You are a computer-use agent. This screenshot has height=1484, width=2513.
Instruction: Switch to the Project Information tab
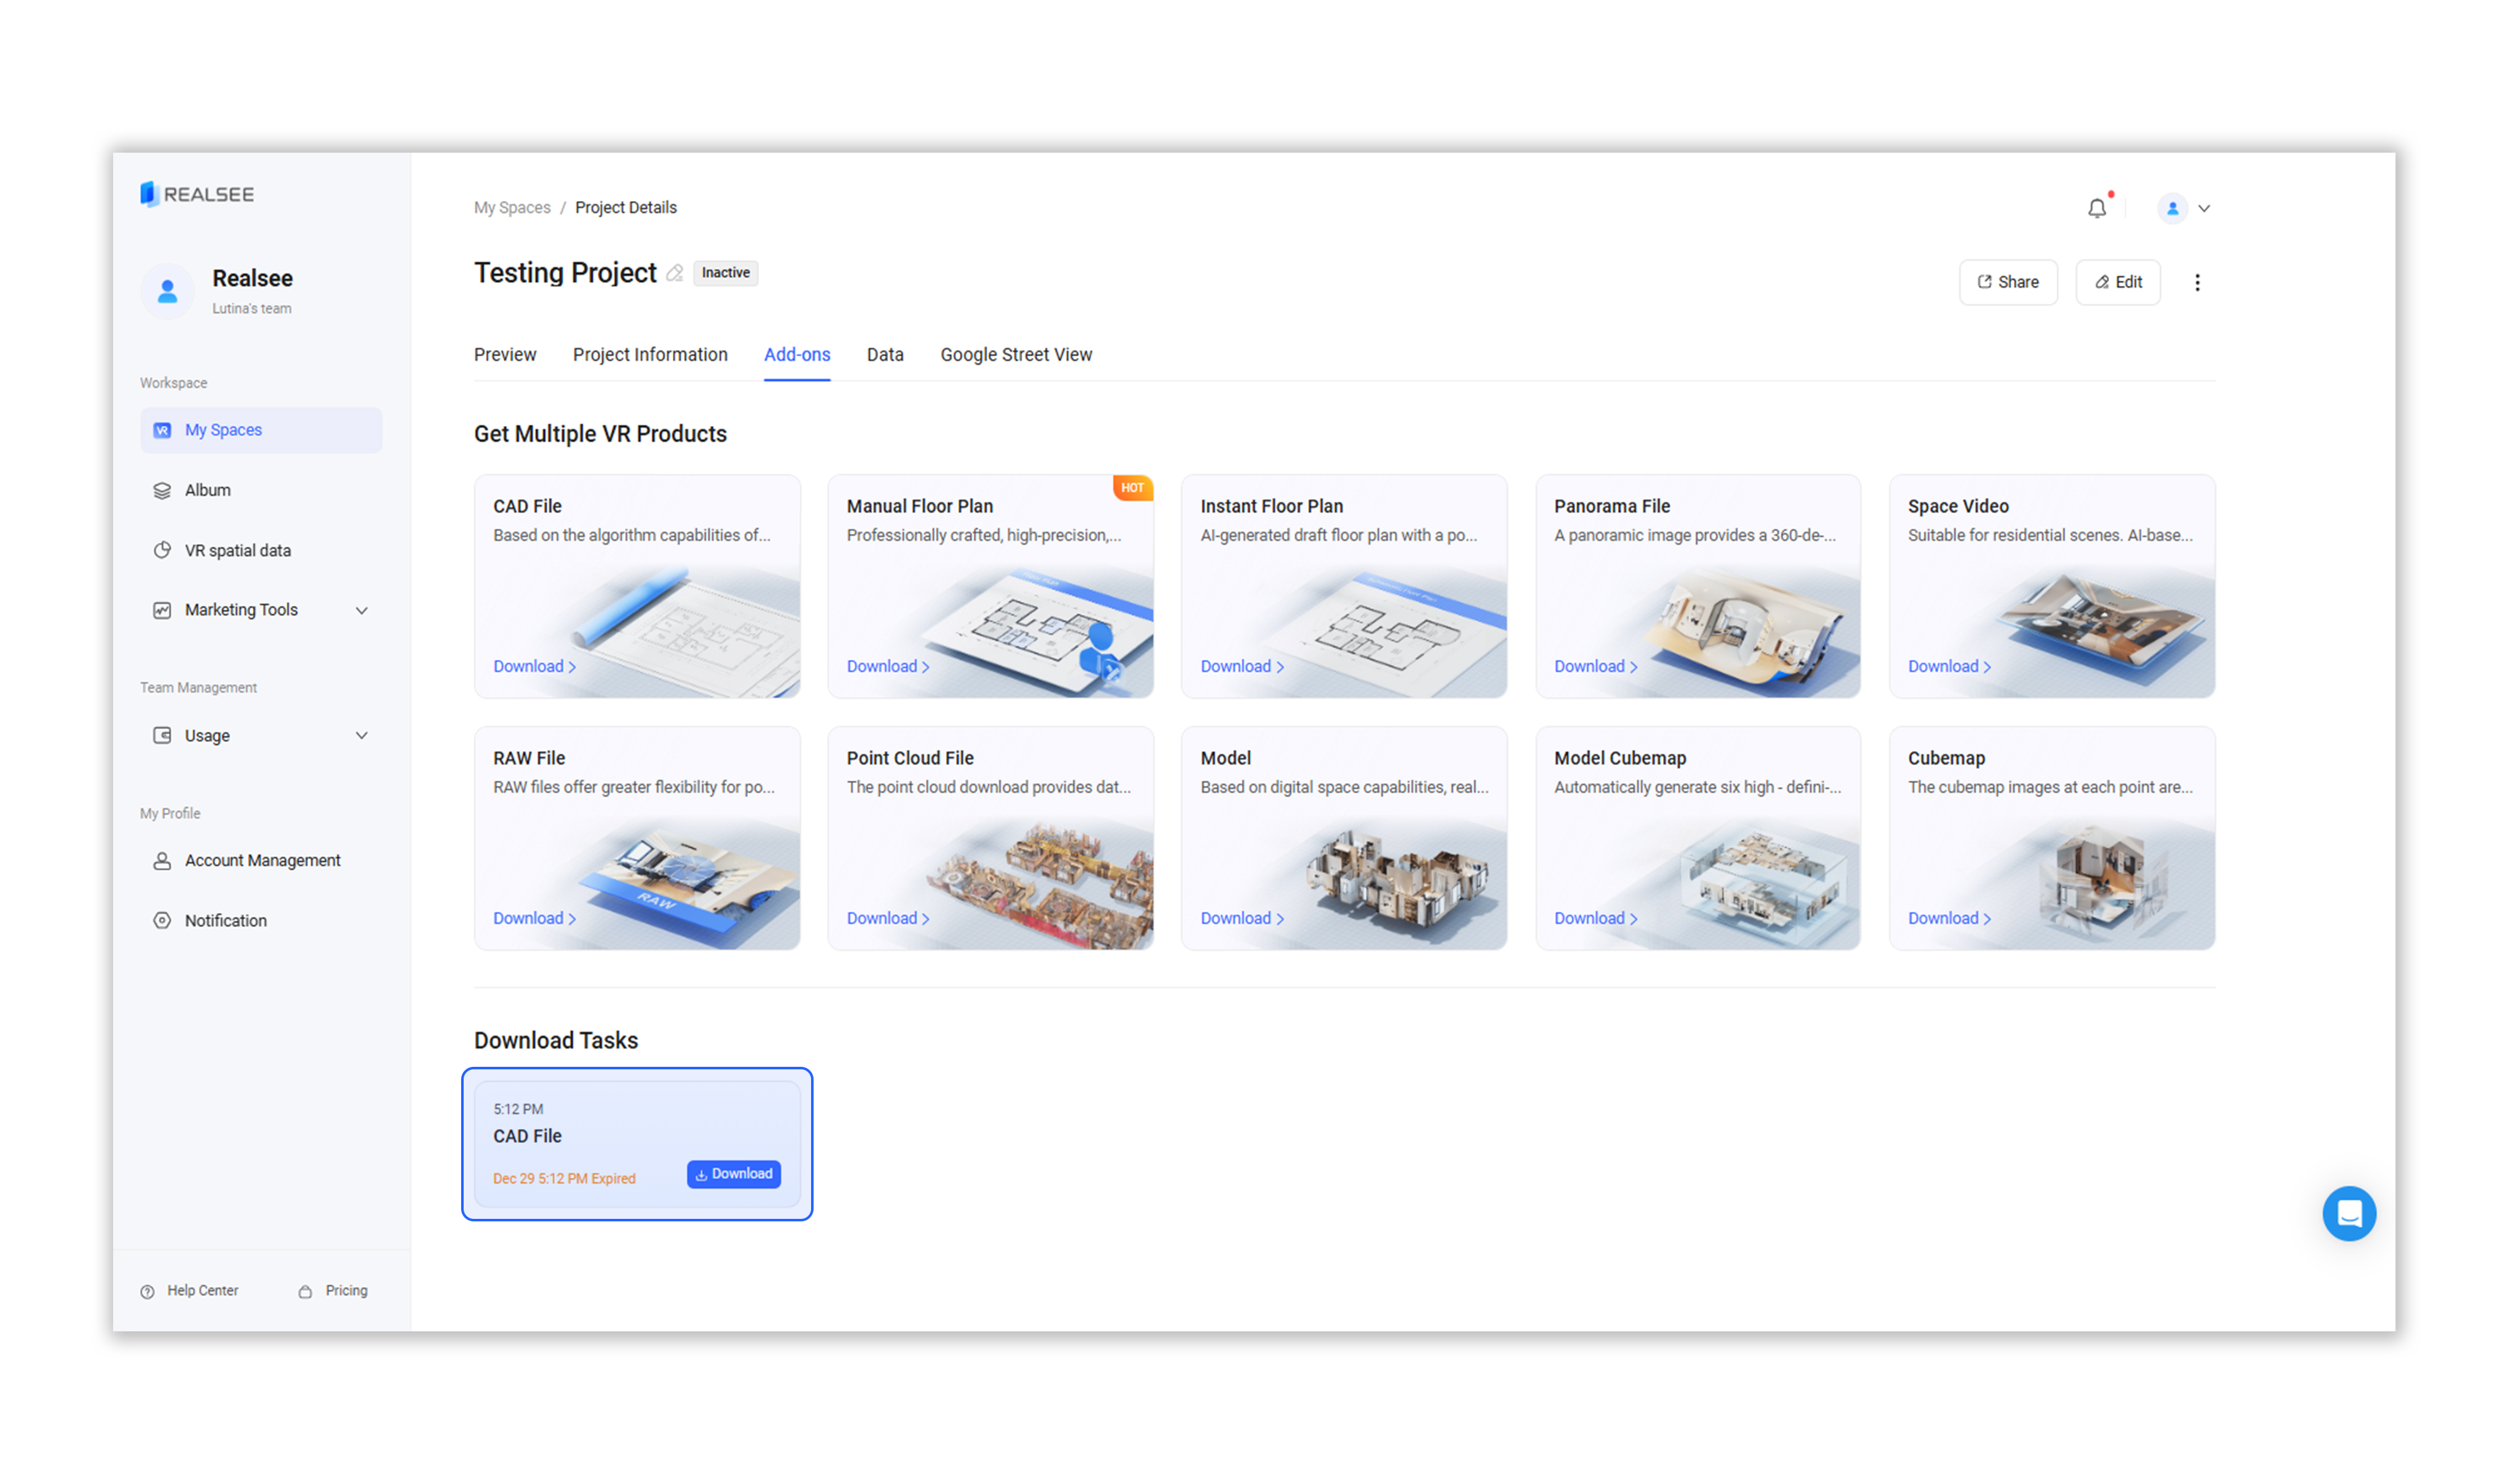[x=650, y=355]
